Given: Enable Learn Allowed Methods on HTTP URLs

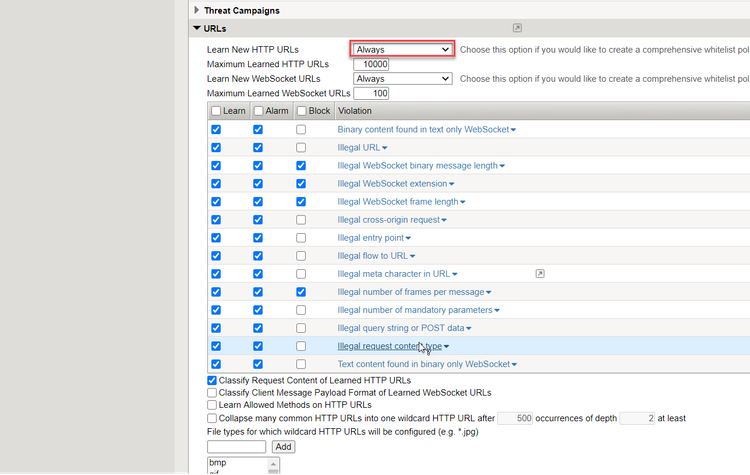Looking at the screenshot, I should [x=212, y=405].
